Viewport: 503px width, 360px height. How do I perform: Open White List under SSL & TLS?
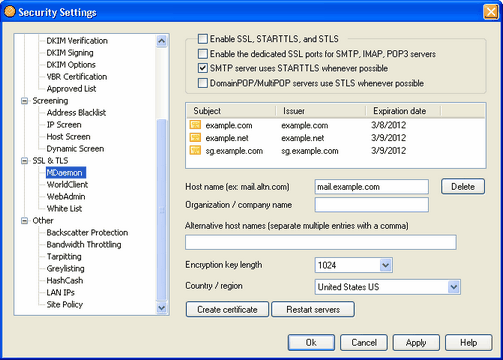coord(64,209)
